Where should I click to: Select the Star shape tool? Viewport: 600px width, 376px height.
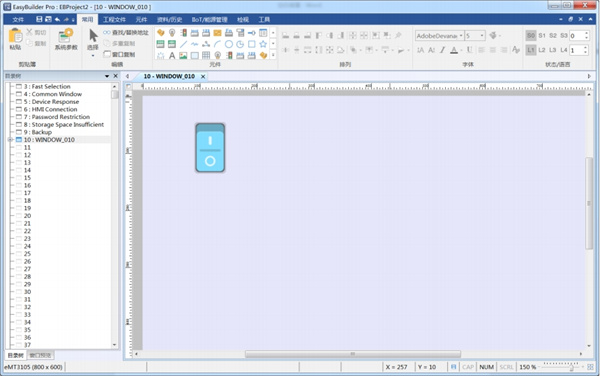point(263,44)
